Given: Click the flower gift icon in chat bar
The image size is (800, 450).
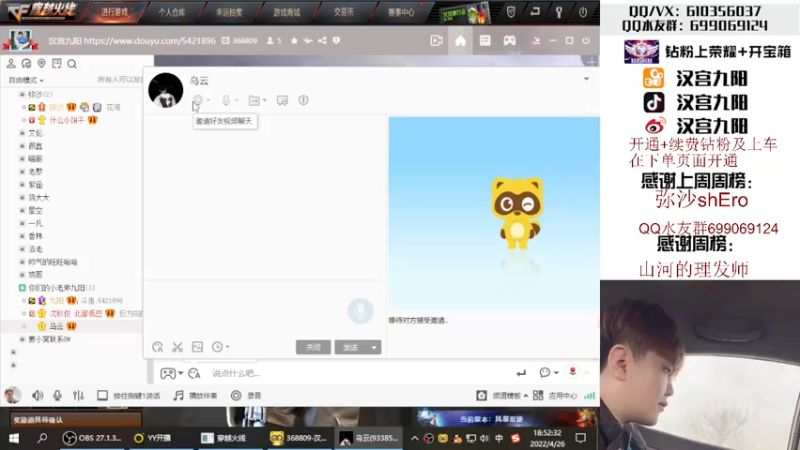Looking at the screenshot, I should point(572,372).
